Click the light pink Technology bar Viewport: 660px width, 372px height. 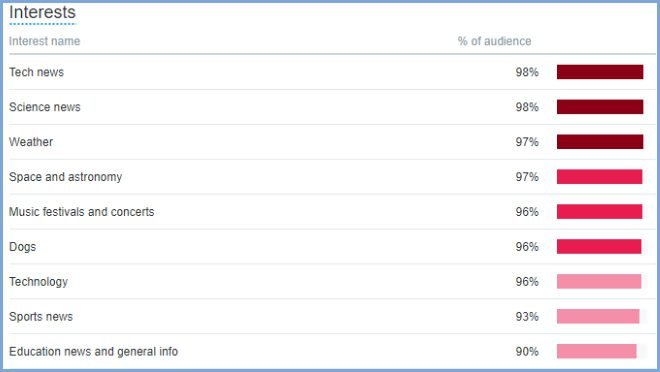(x=599, y=282)
